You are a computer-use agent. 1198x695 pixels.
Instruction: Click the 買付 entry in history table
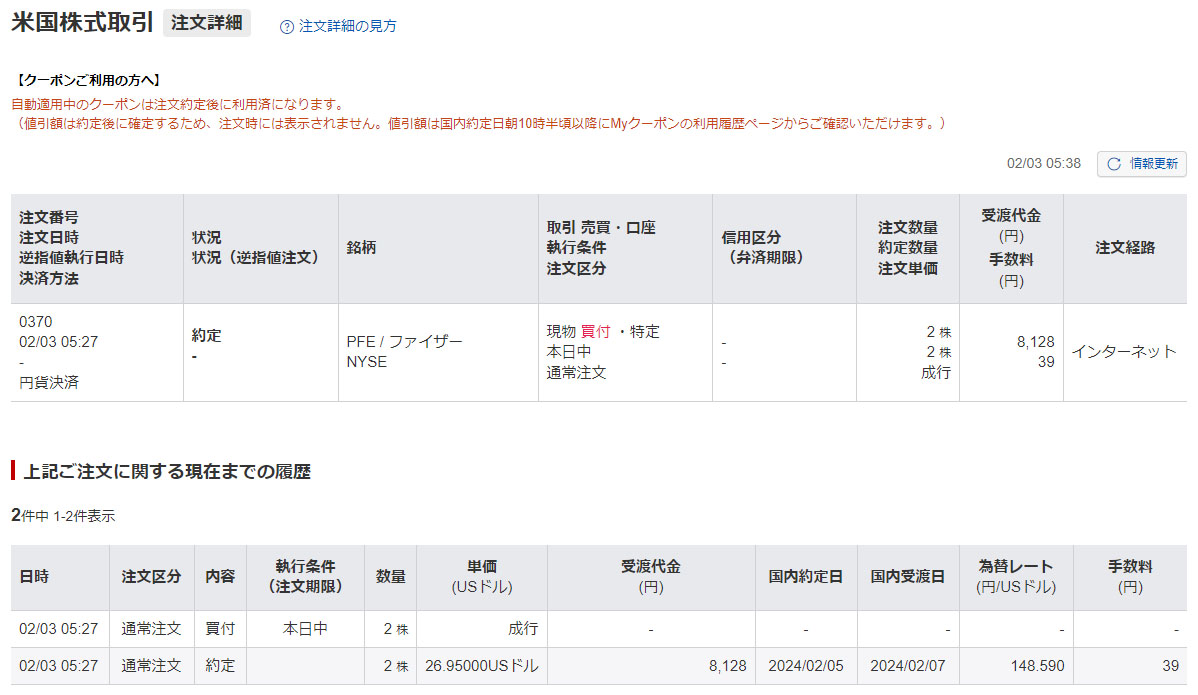tap(220, 629)
